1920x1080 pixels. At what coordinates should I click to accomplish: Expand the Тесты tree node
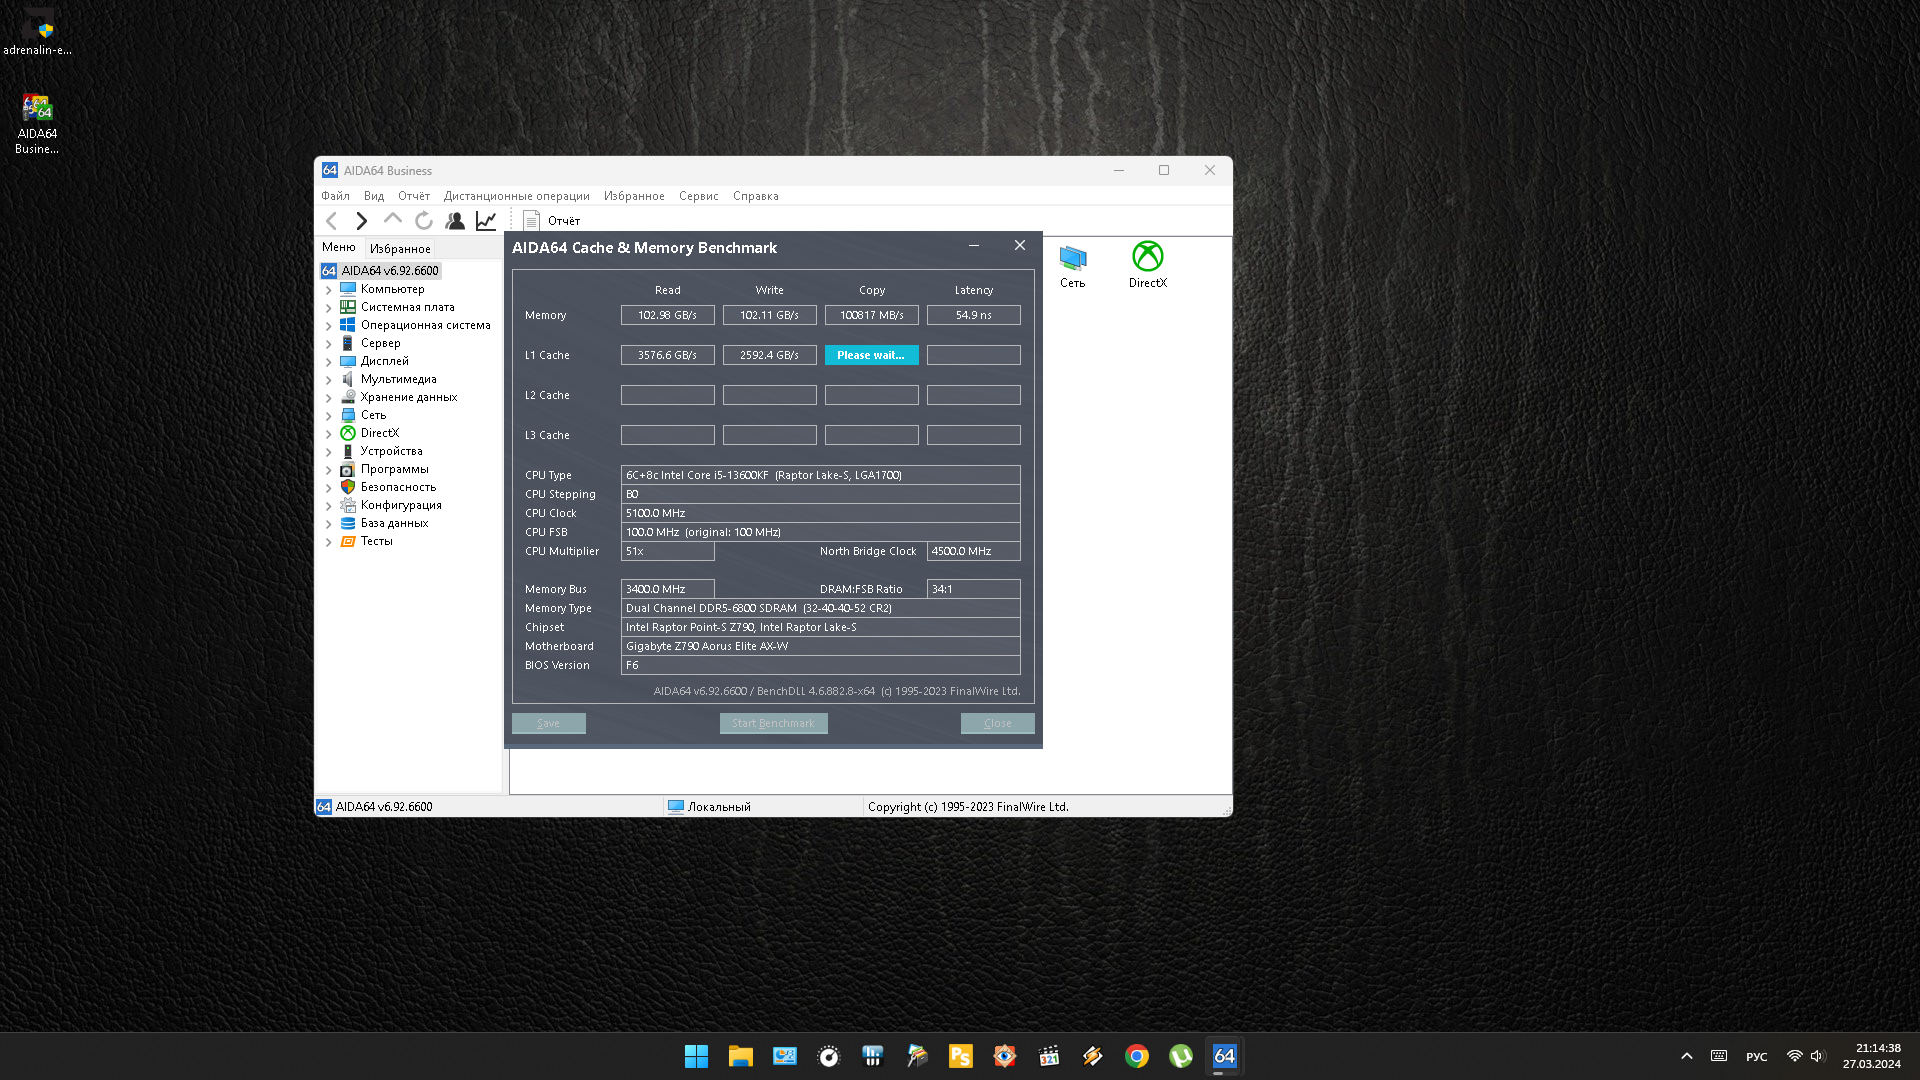point(328,542)
